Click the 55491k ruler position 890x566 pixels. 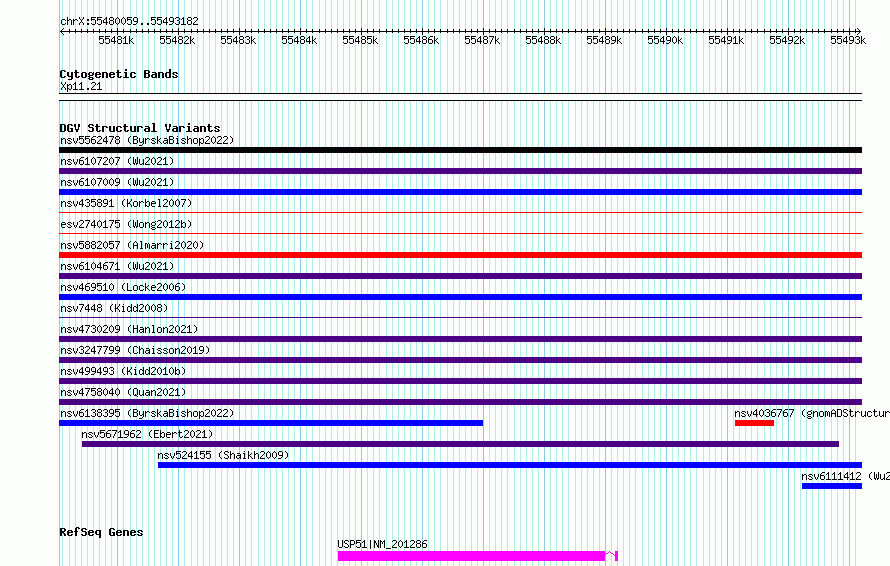(727, 40)
